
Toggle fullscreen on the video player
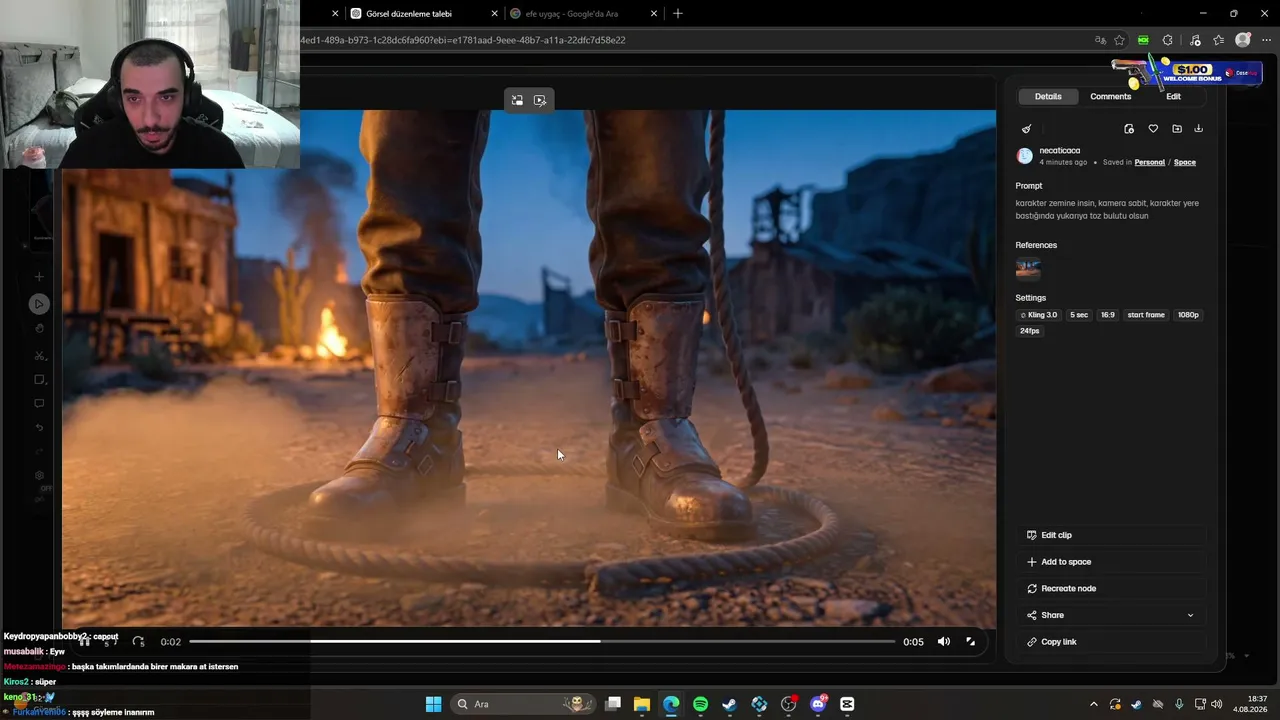[970, 642]
